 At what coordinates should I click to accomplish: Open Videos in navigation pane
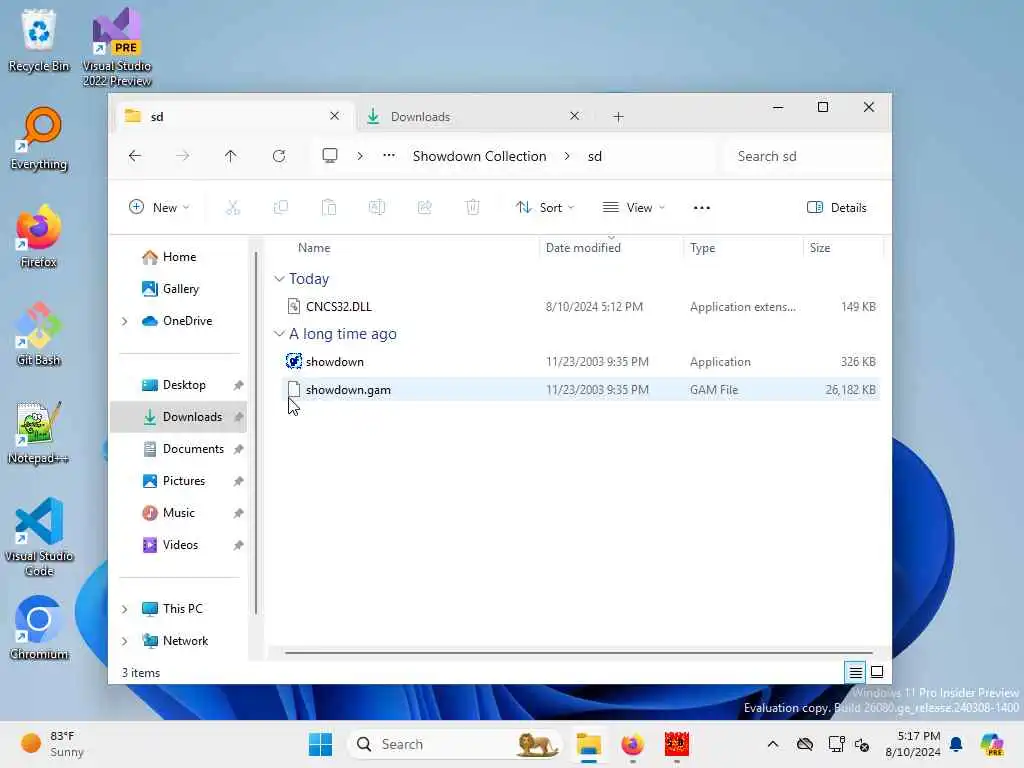tap(180, 545)
